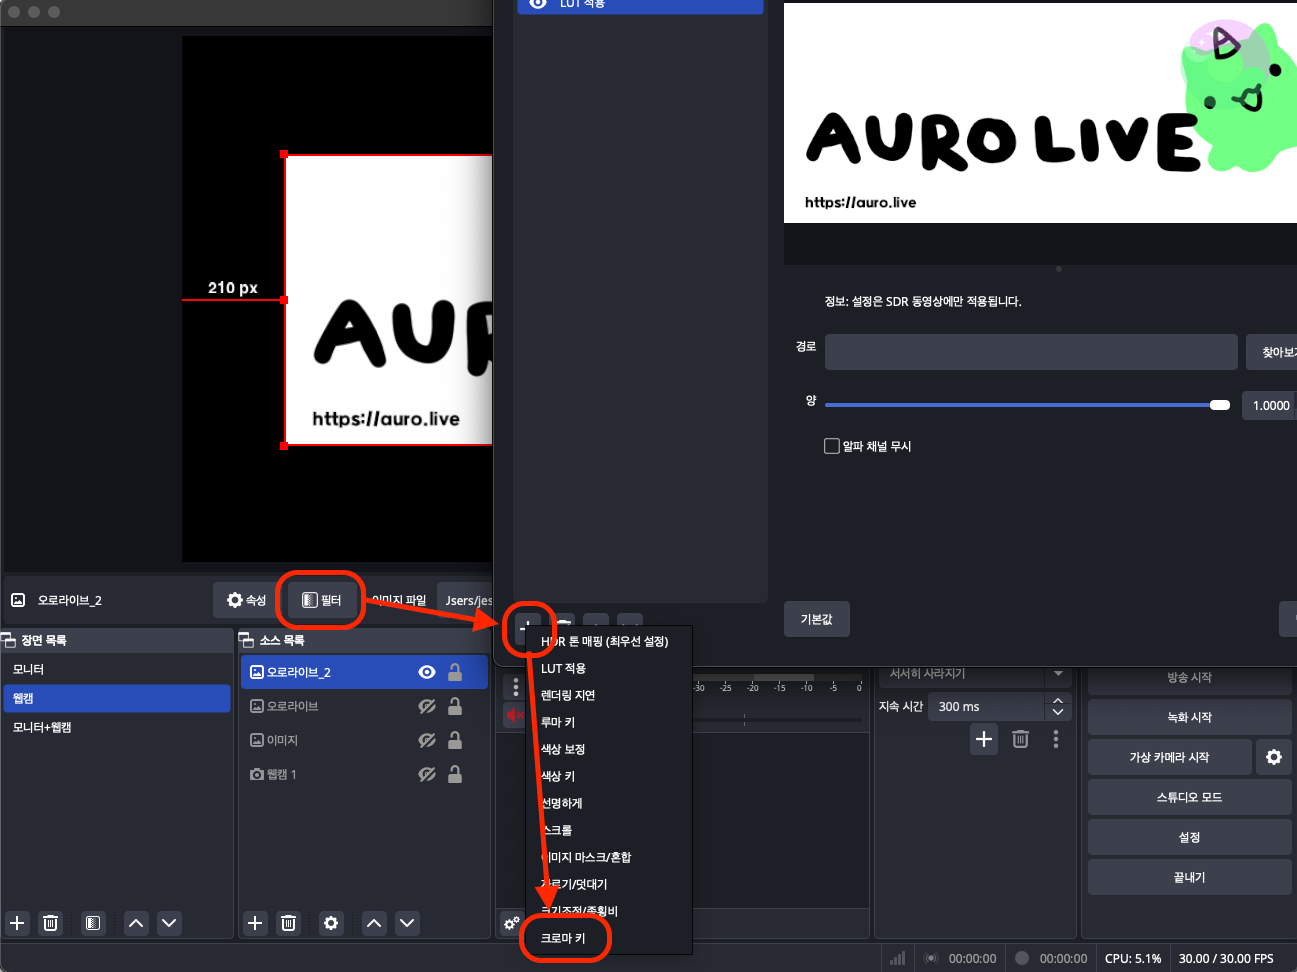
Task: Decrease the 지속 시간 value with down arrow
Action: (x=1058, y=713)
